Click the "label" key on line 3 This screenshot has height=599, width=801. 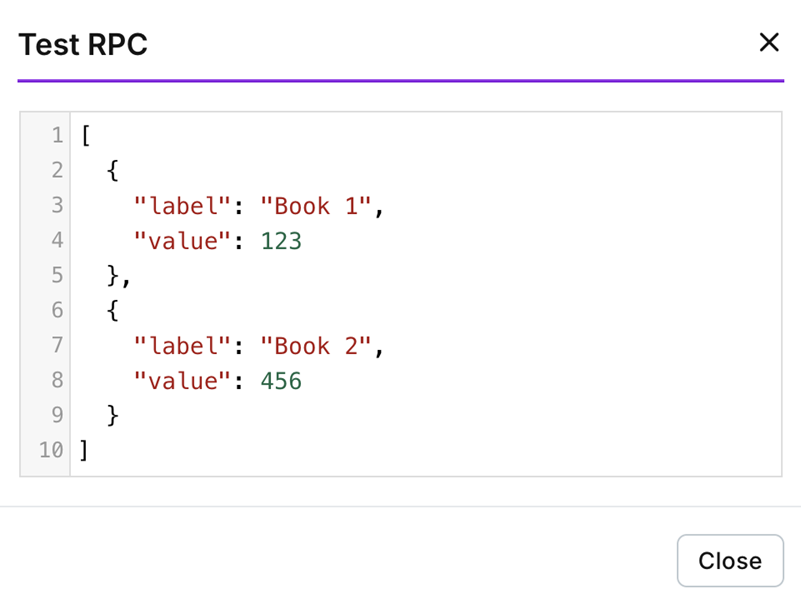click(183, 206)
